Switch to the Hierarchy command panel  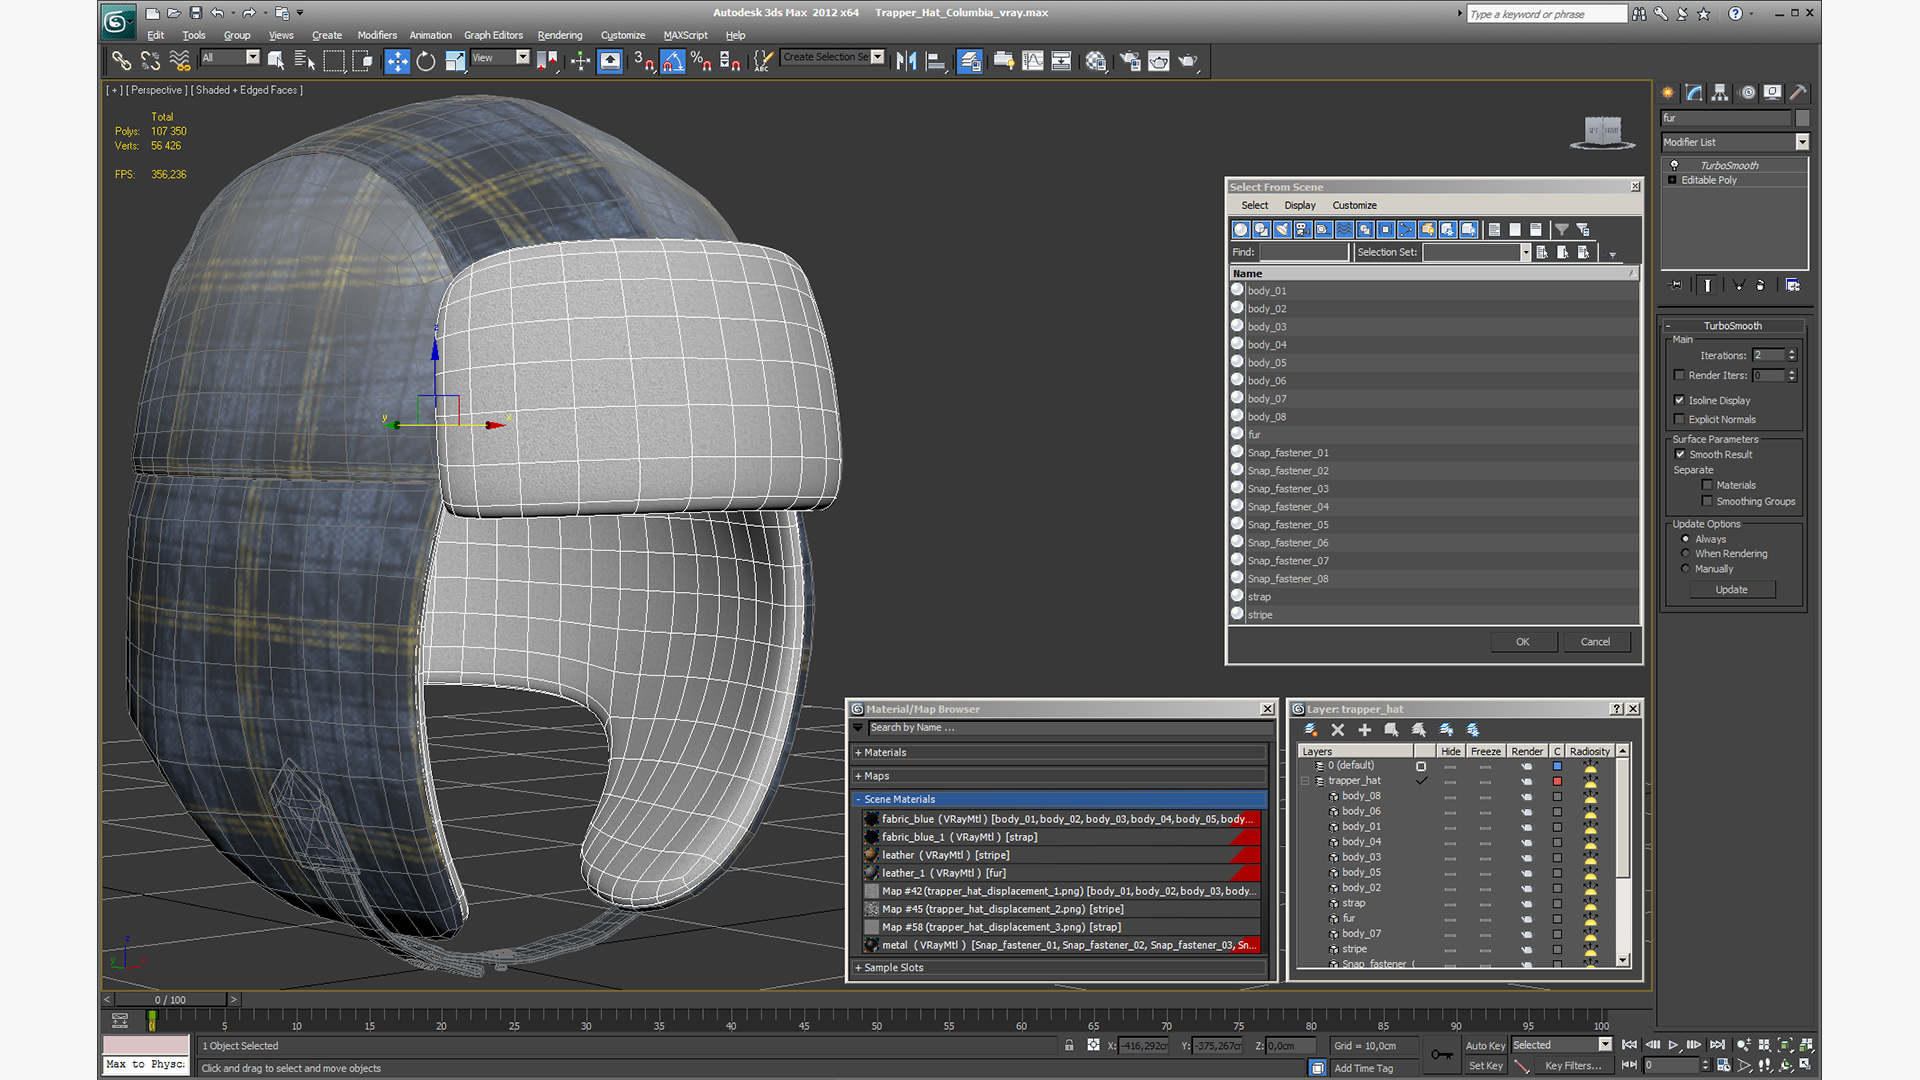pyautogui.click(x=1720, y=92)
